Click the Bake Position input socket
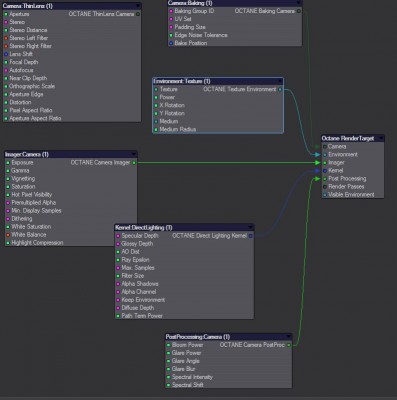Screen dimensions: 397x400 point(171,43)
